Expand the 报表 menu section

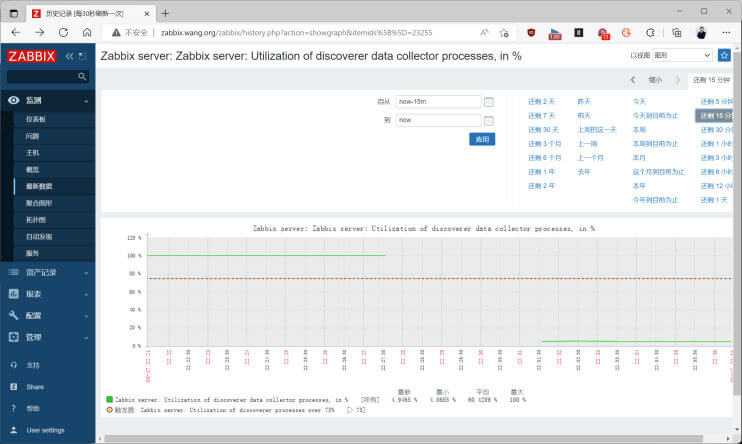[x=86, y=294]
